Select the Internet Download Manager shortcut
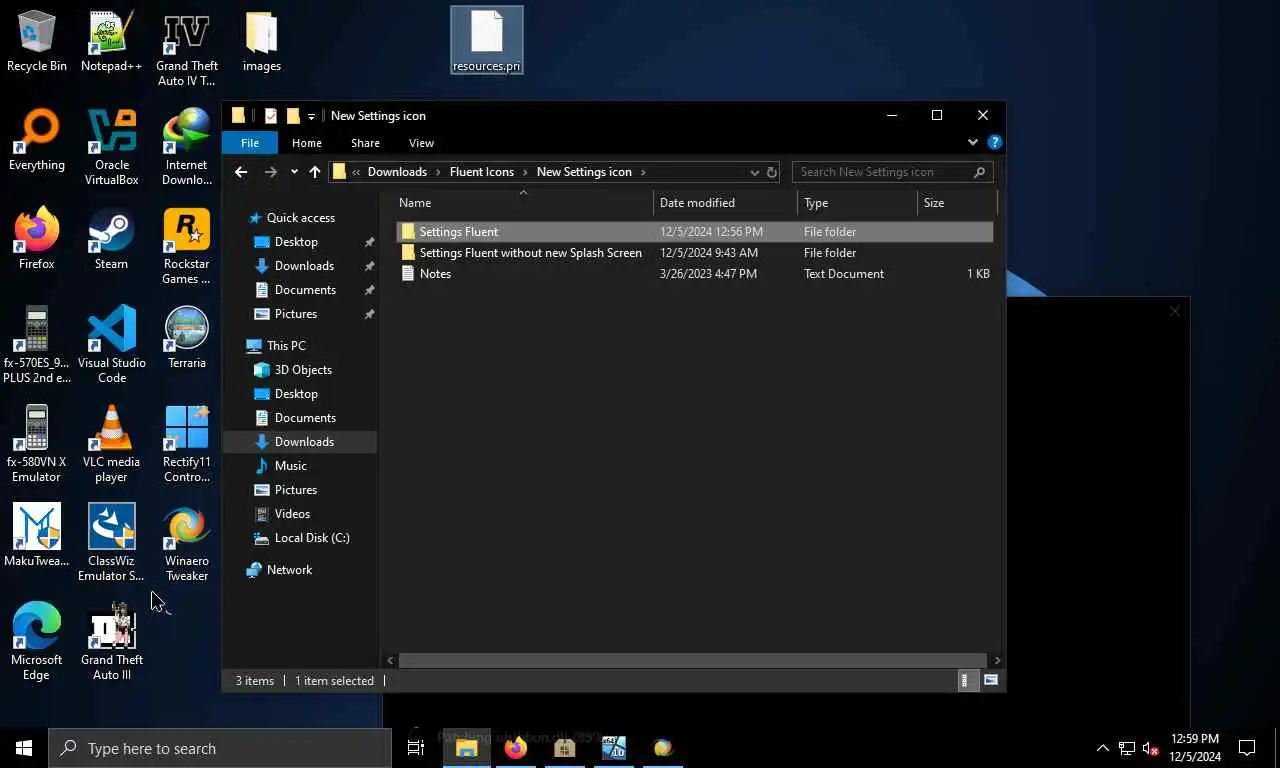This screenshot has height=768, width=1280. click(186, 148)
